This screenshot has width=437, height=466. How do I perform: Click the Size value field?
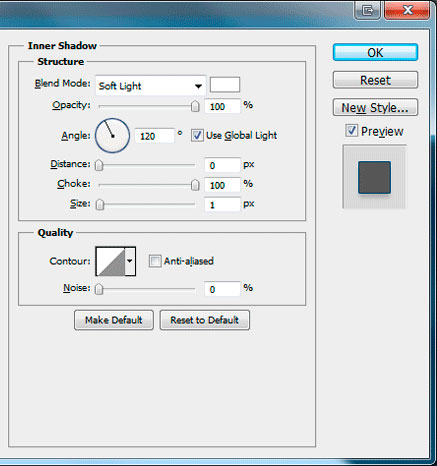coord(222,204)
